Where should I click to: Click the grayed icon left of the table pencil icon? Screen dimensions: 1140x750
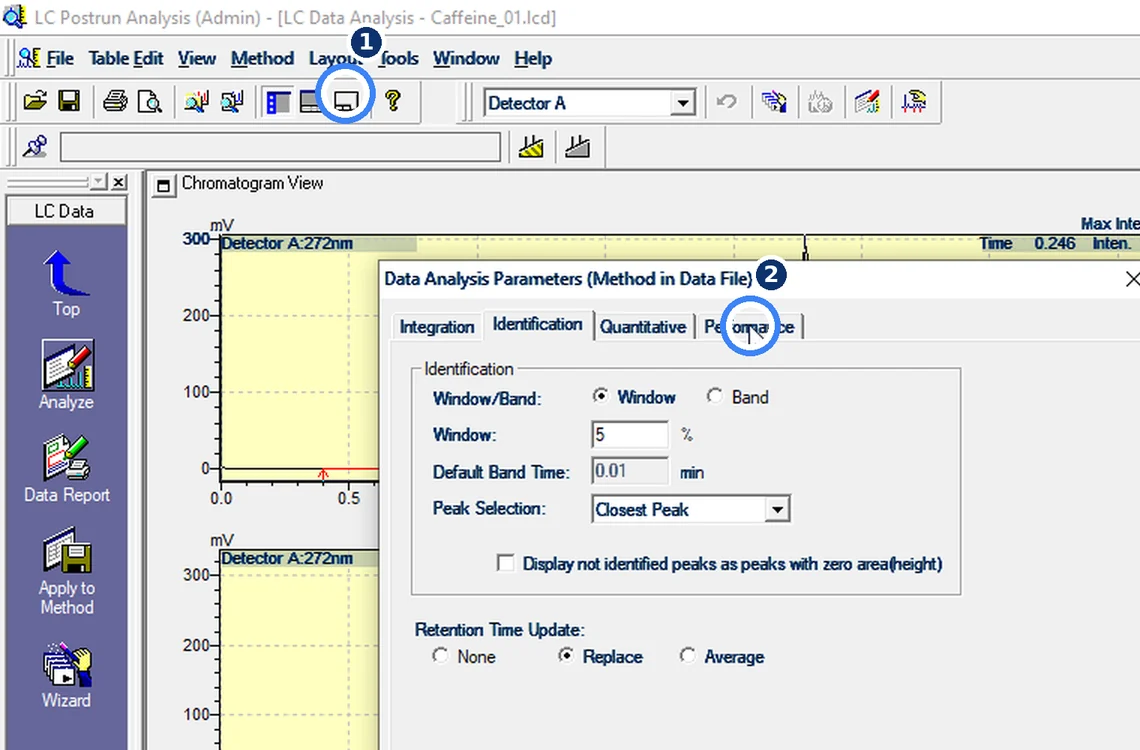pos(820,102)
